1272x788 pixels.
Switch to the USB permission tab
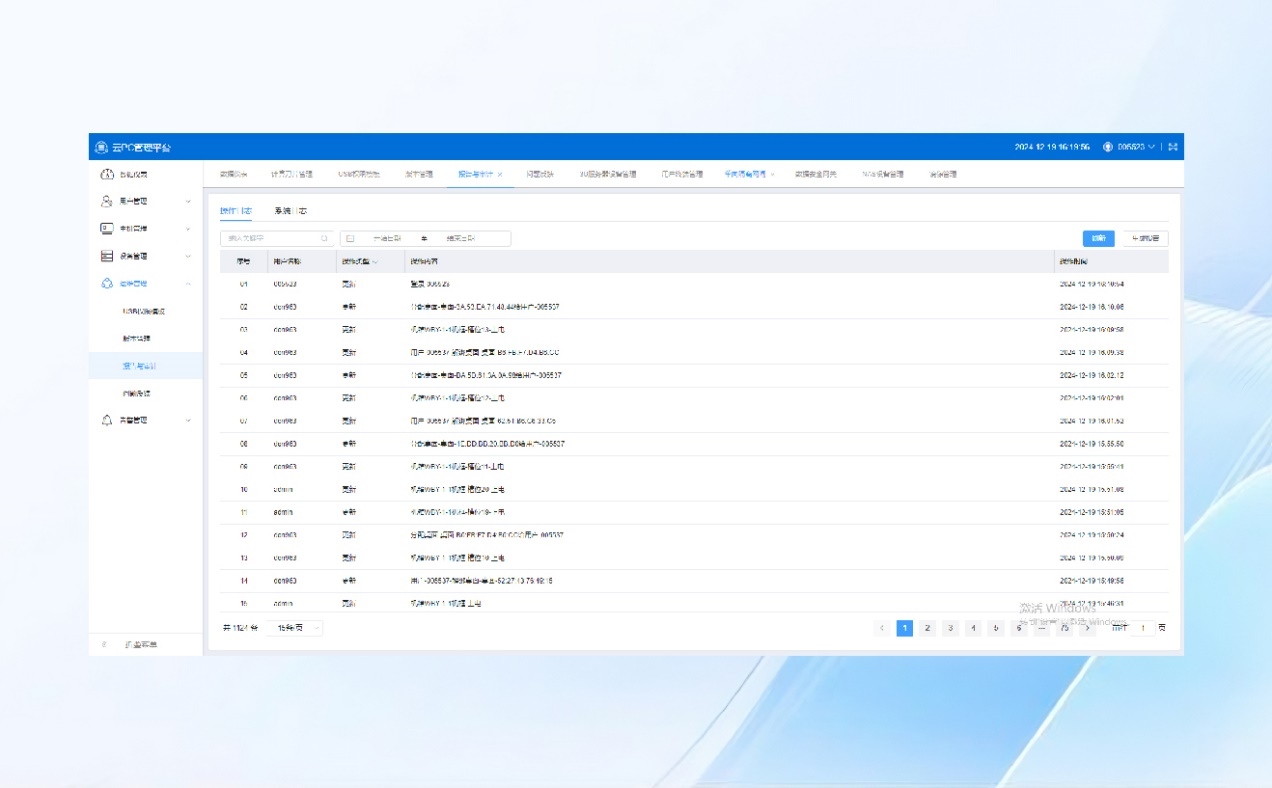(358, 174)
